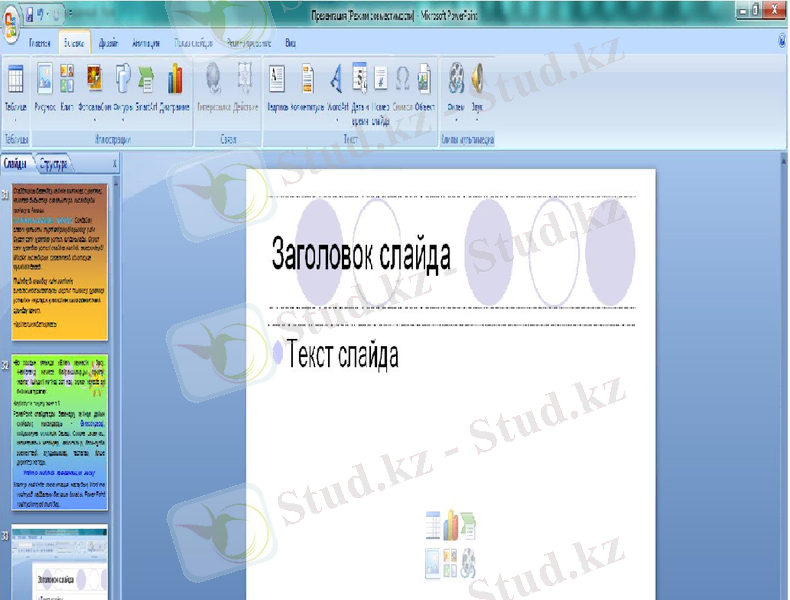Expand the WordArt dropdown arrow
Screen dimensions: 790x600
coord(337,120)
